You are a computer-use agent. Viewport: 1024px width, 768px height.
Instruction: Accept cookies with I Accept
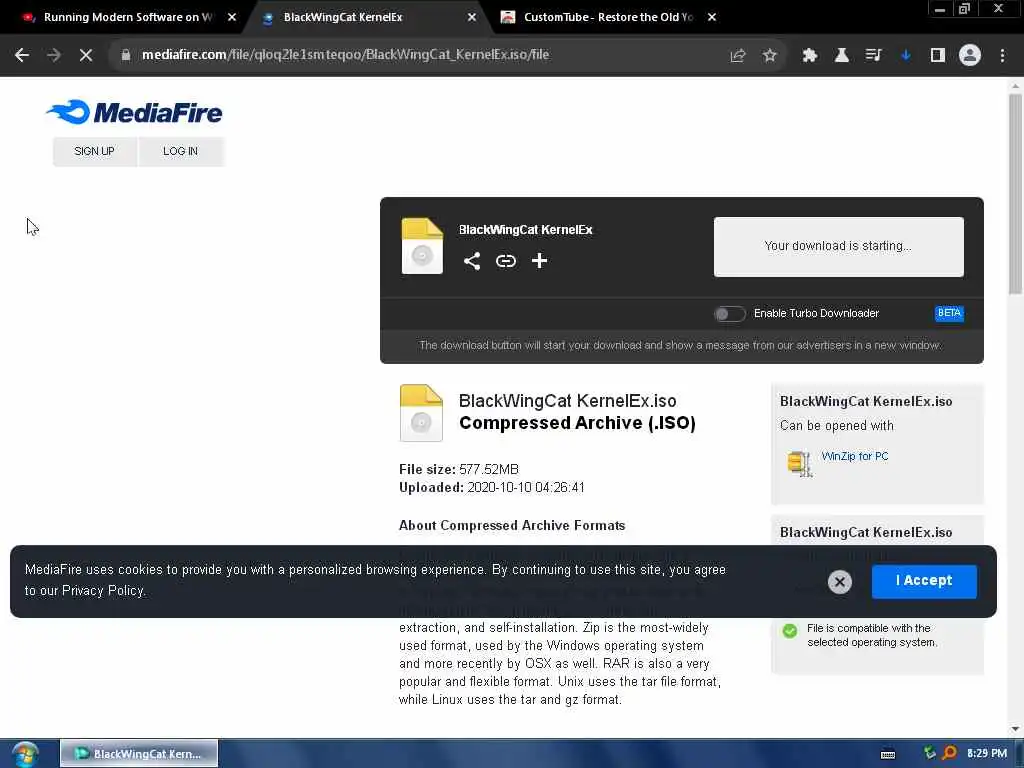924,581
